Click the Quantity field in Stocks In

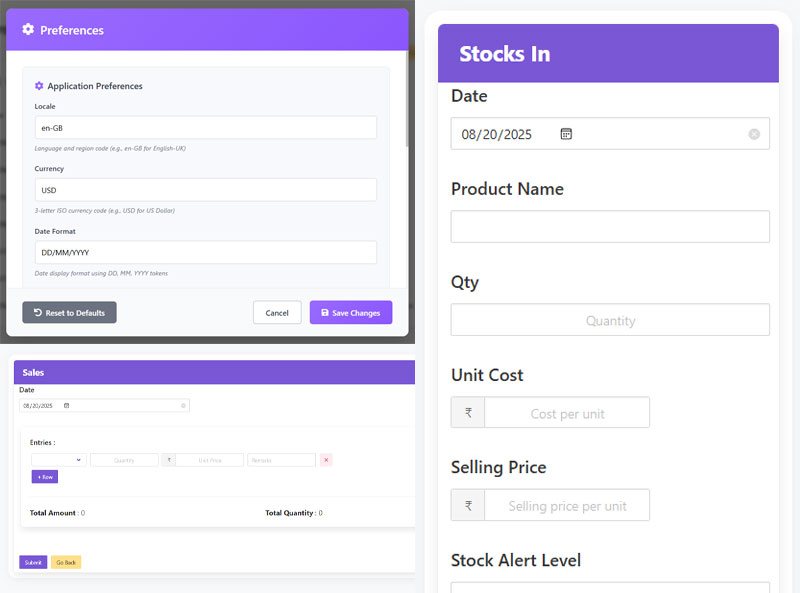(x=610, y=320)
